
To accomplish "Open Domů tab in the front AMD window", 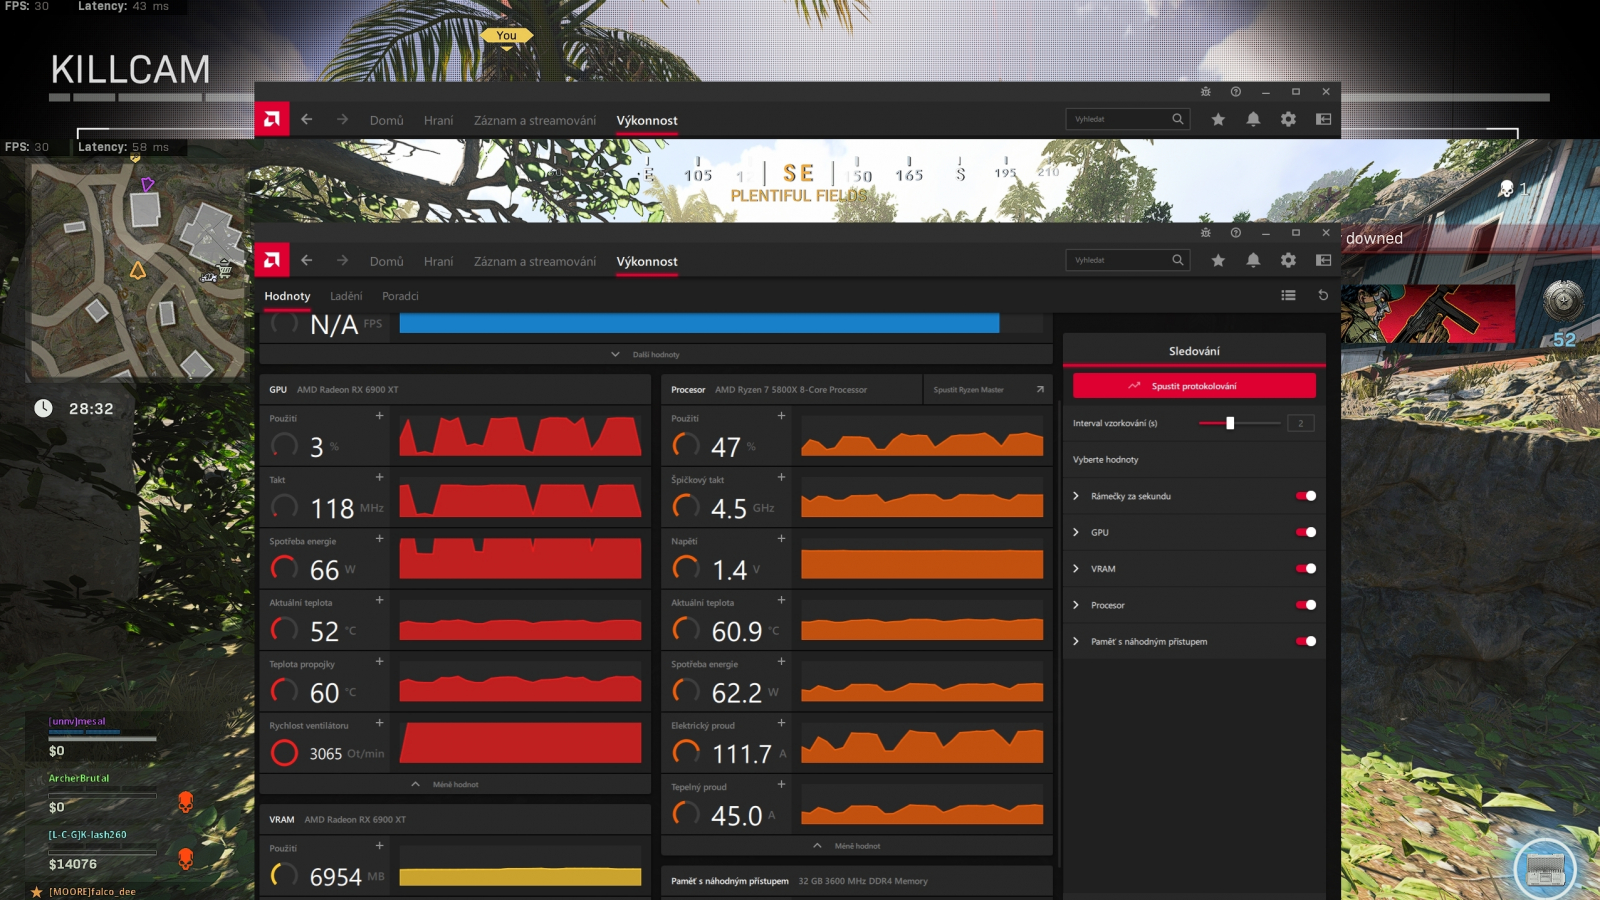I will tap(387, 261).
